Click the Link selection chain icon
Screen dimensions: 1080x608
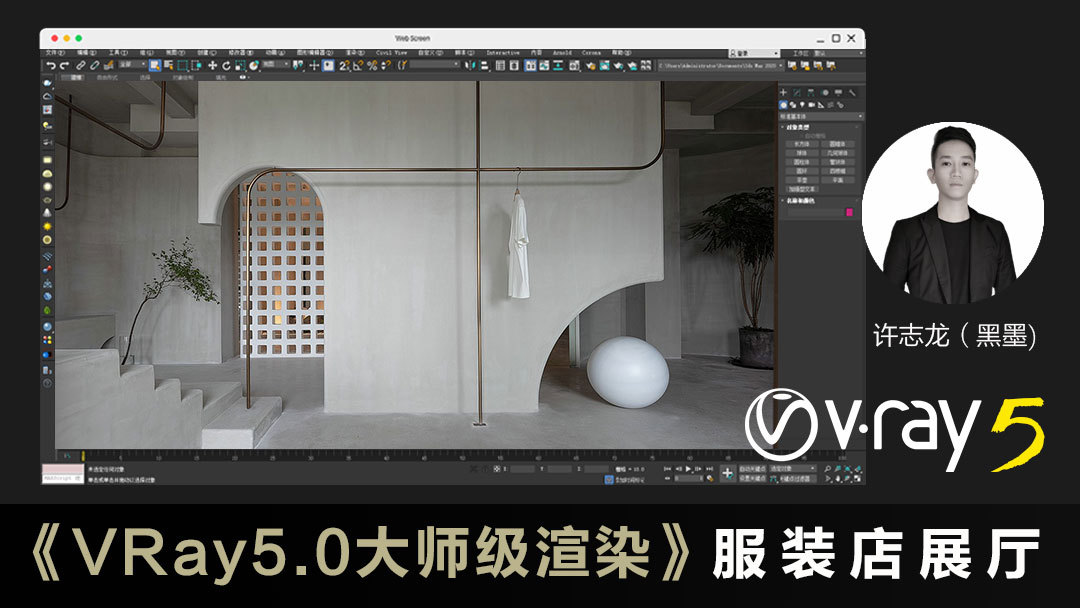point(80,65)
